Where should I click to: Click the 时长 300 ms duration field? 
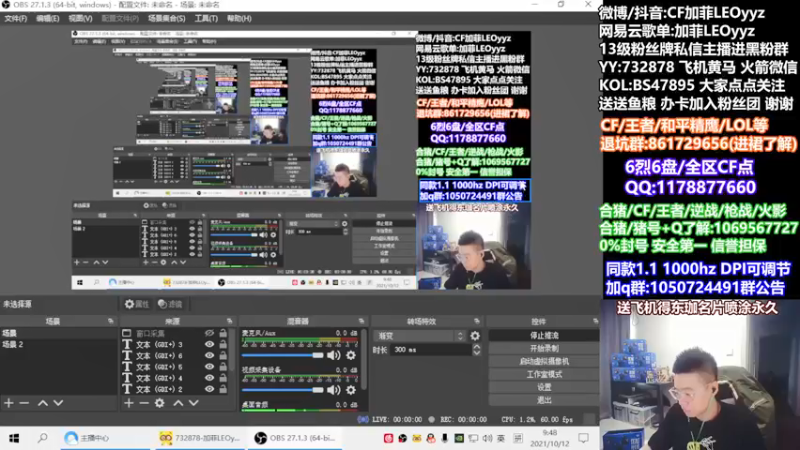(432, 350)
